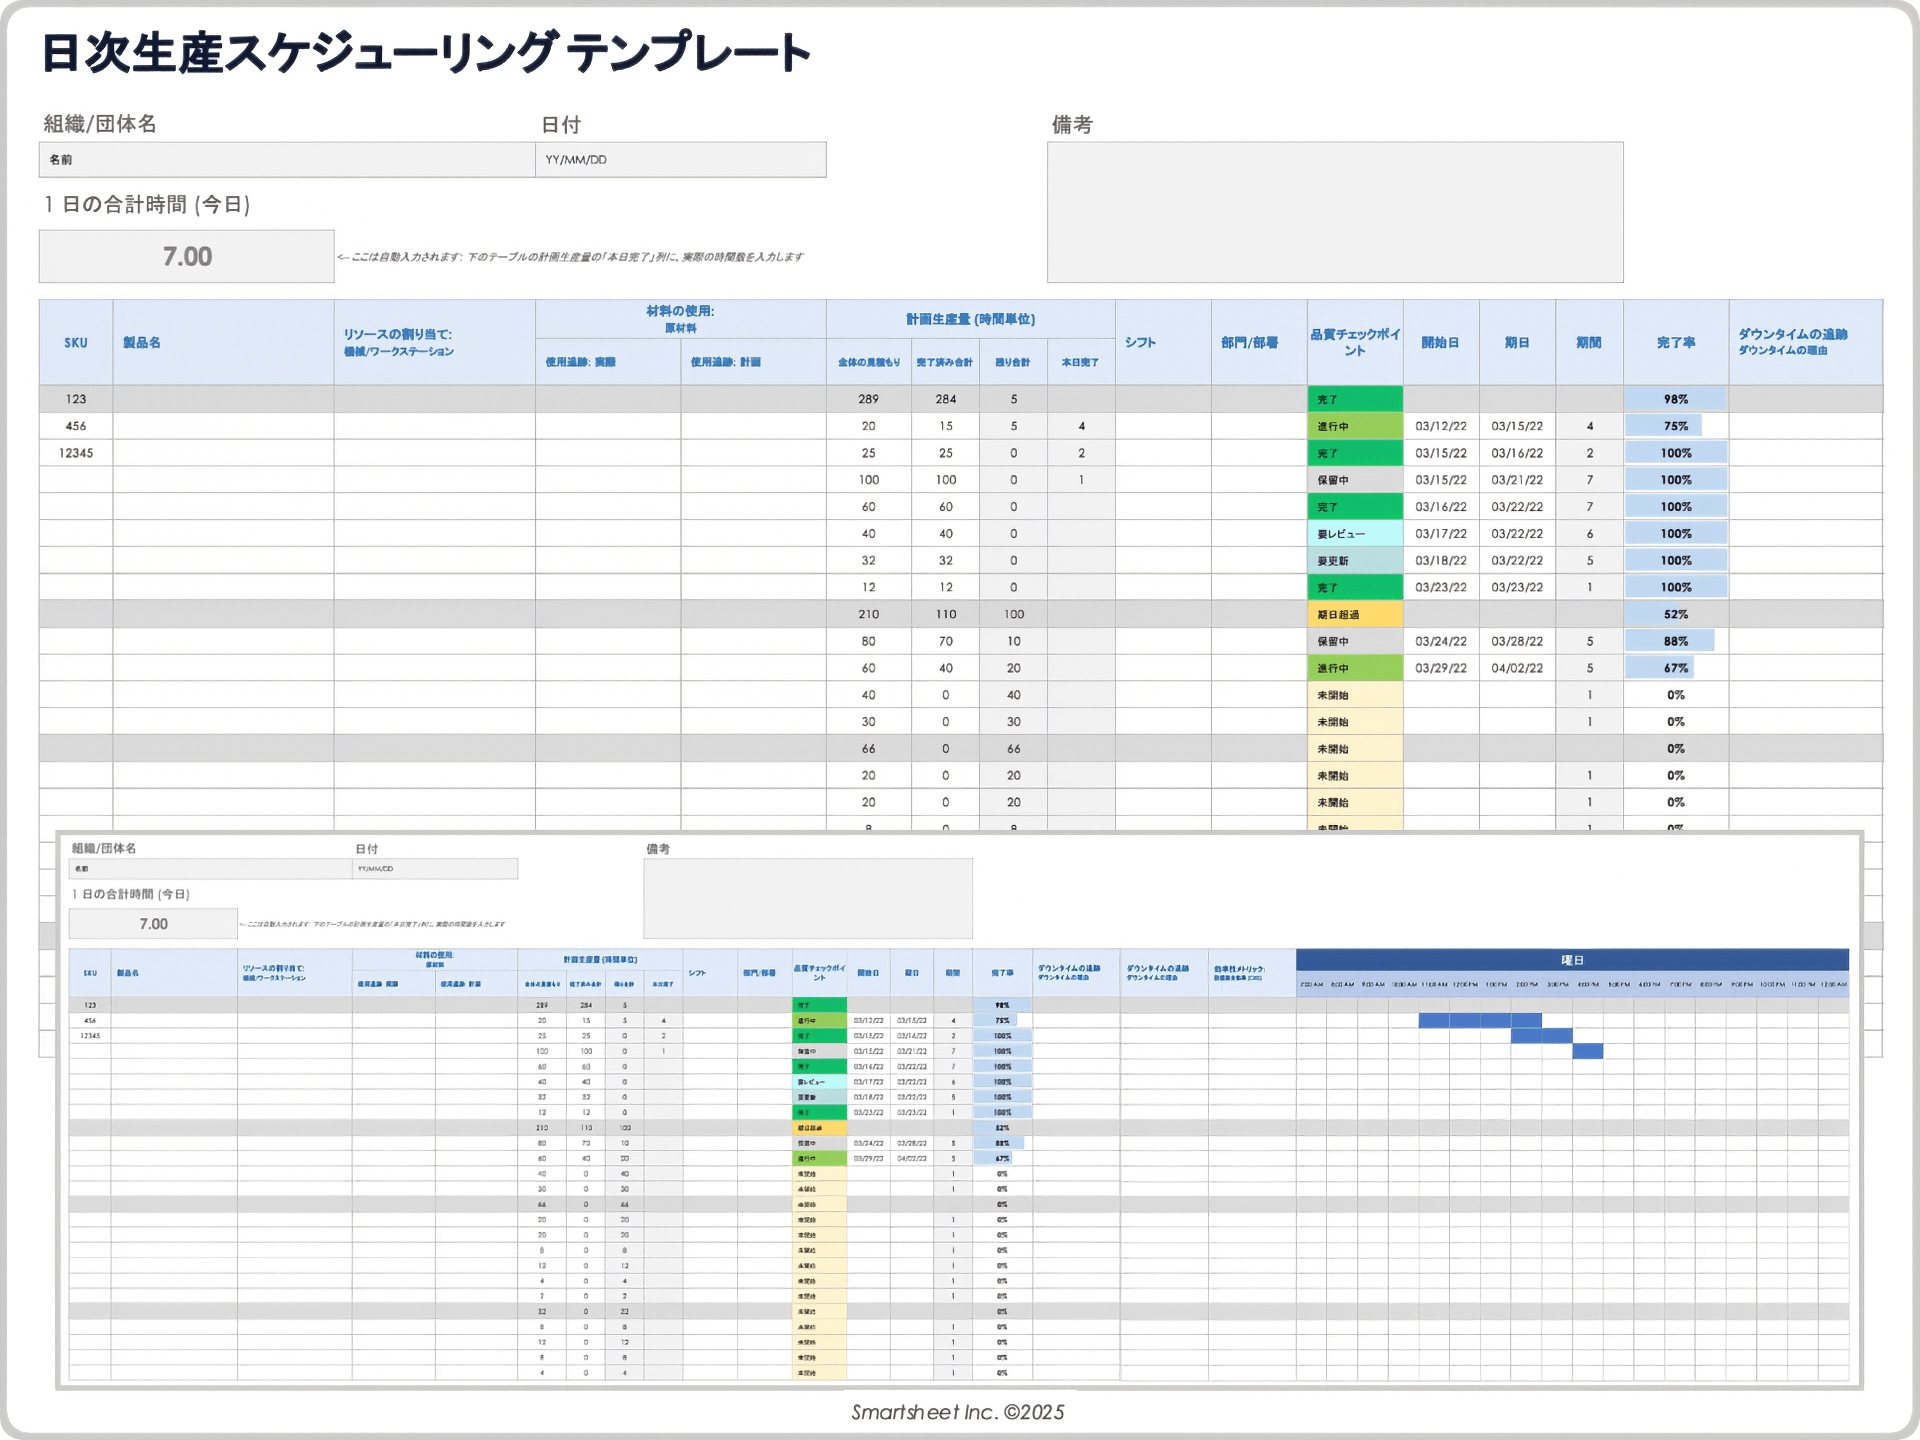Click the 本日完了 sub-header
This screenshot has height=1440, width=1920.
point(1081,362)
